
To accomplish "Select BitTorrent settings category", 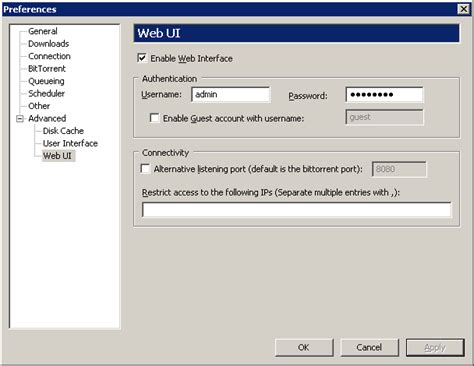I will (x=47, y=69).
